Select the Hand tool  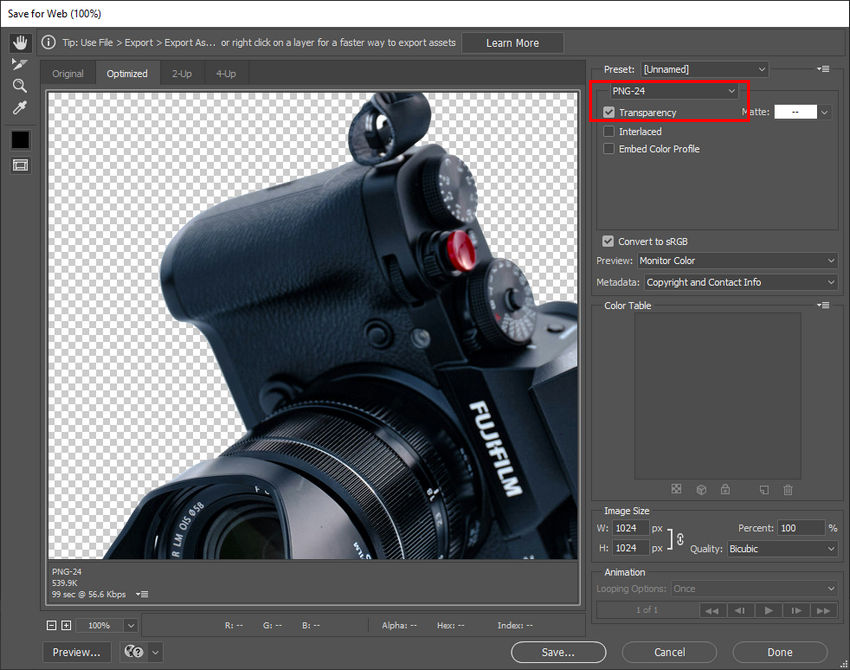21,43
